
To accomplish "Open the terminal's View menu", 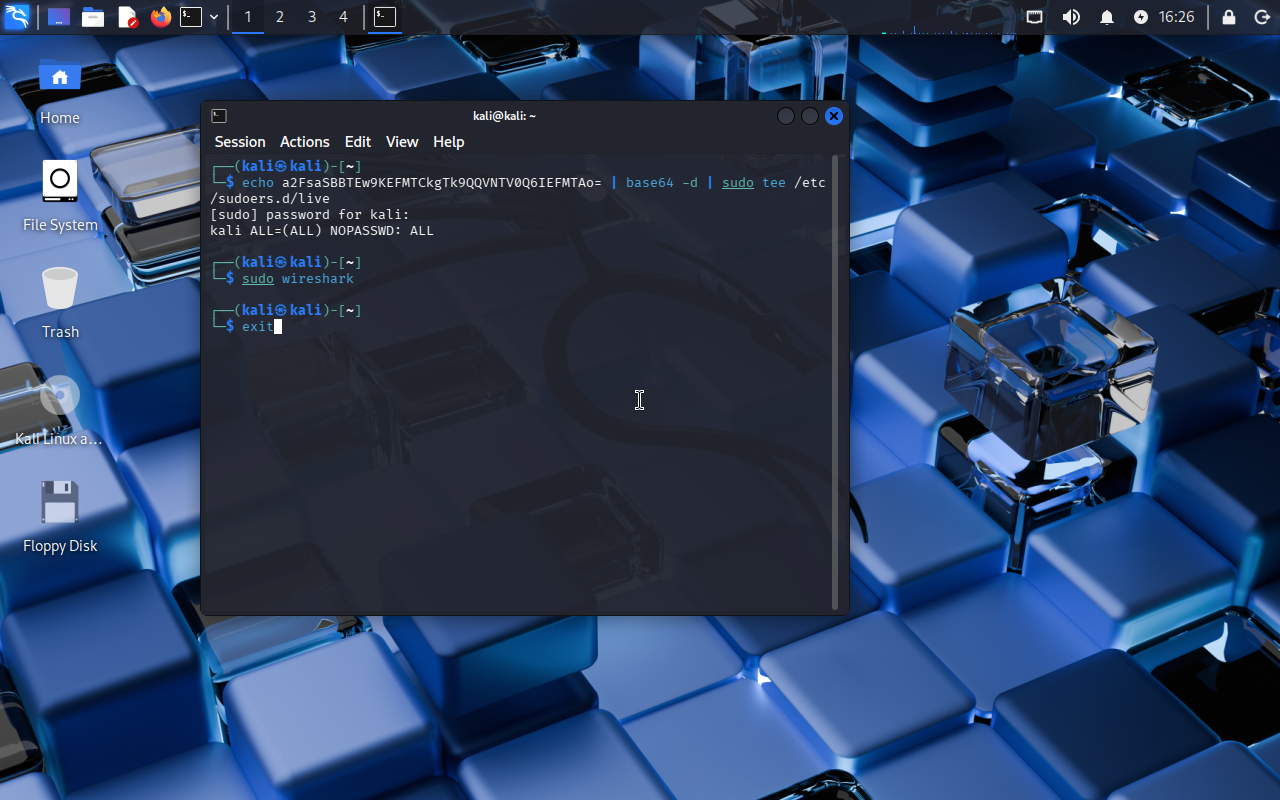I will click(402, 142).
